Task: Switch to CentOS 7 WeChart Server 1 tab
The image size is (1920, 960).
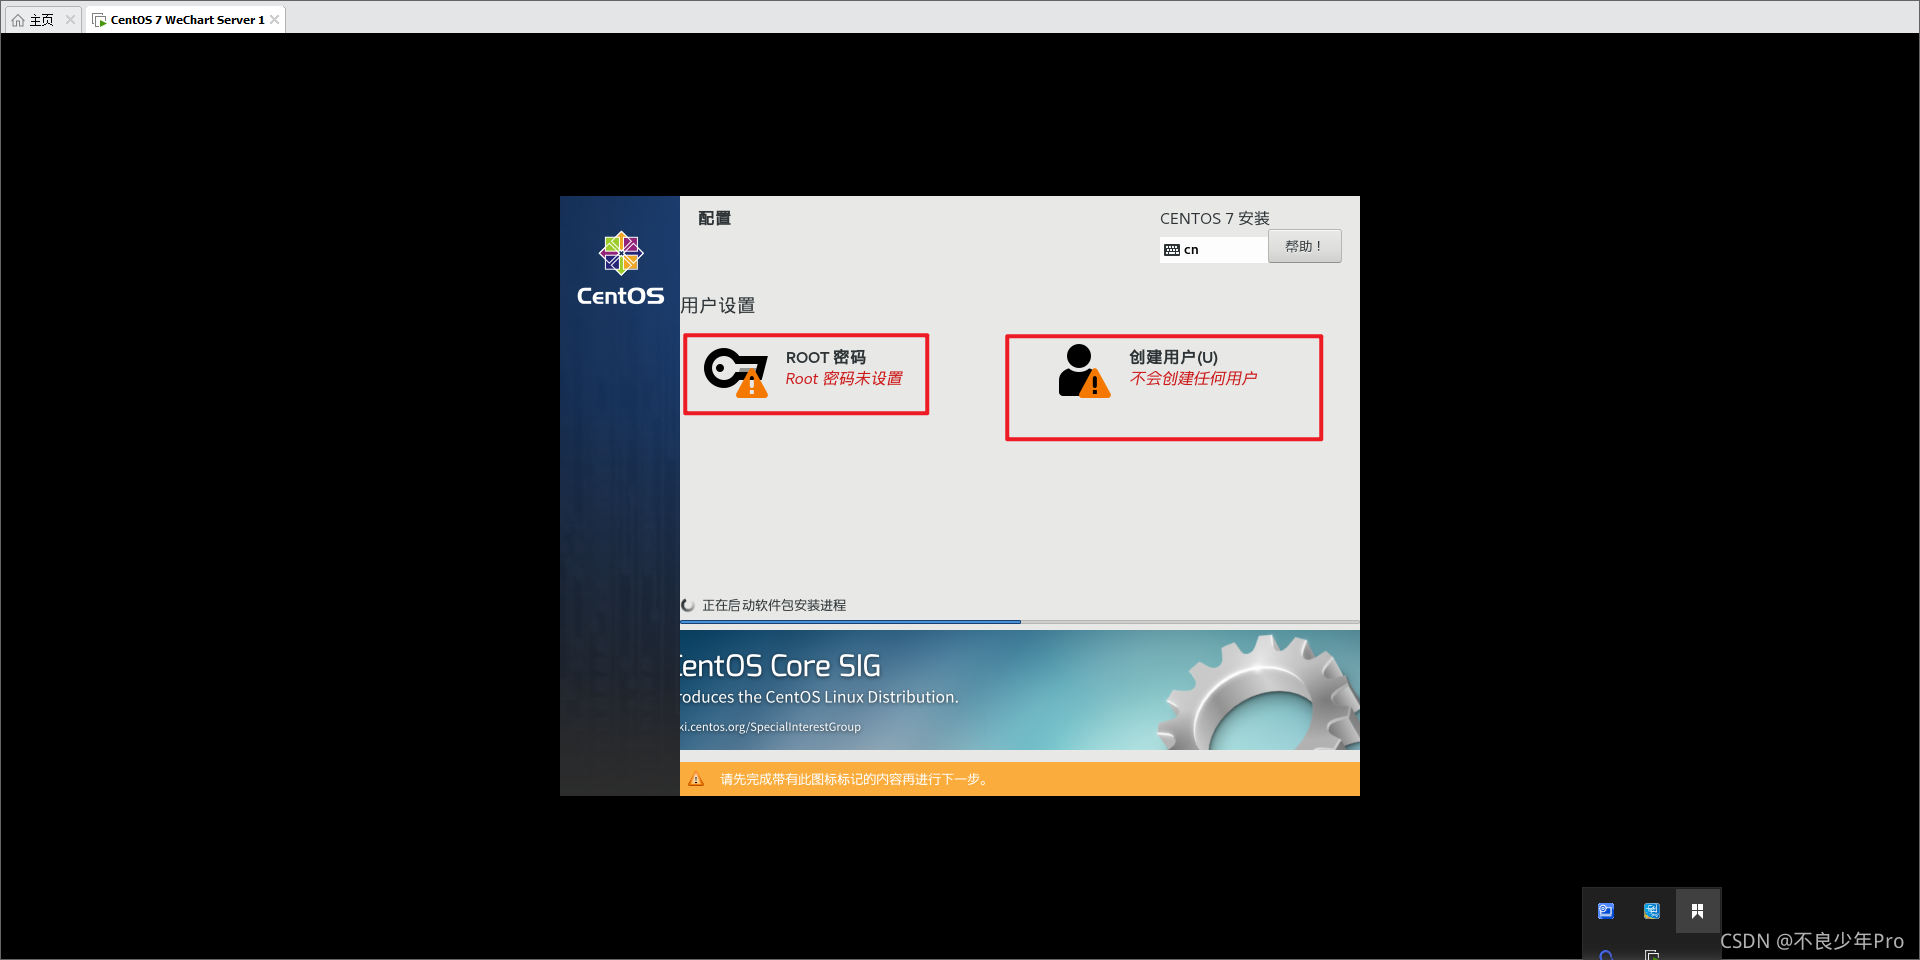Action: point(186,19)
